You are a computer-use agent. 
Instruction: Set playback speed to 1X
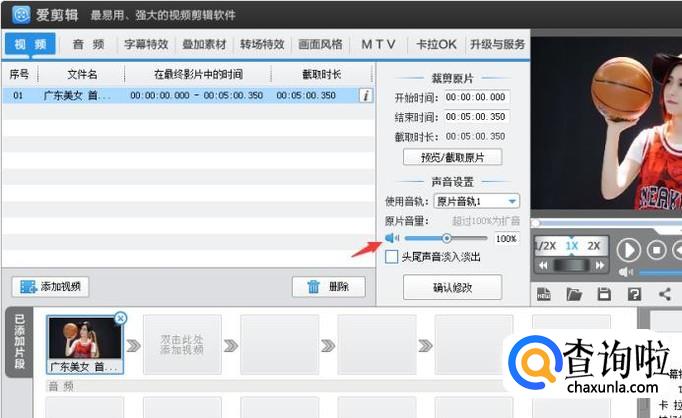click(x=572, y=246)
